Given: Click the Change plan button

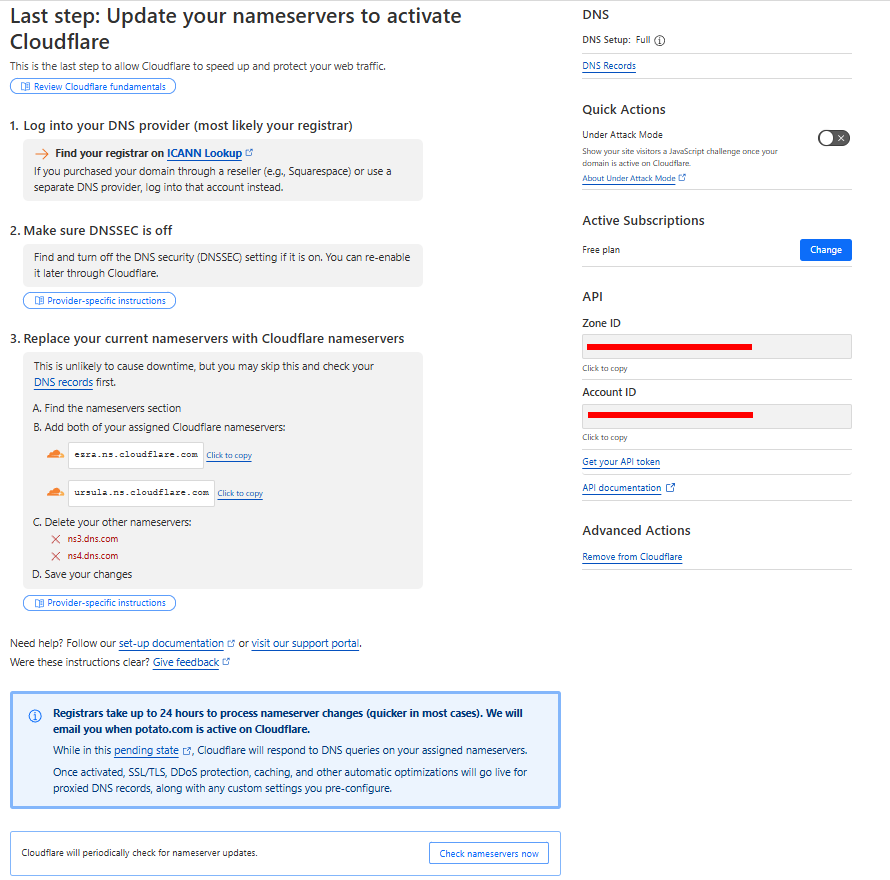Looking at the screenshot, I should [825, 250].
